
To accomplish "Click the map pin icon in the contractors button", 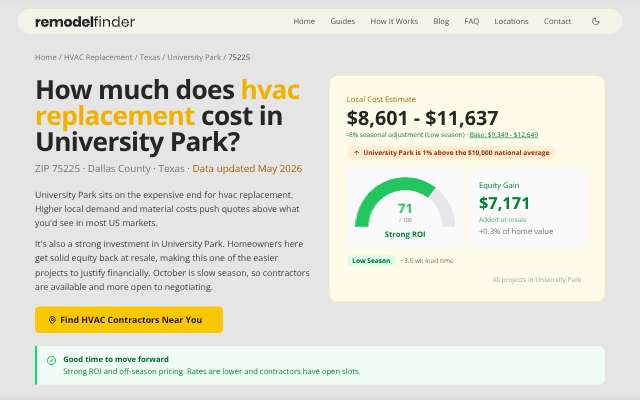I will pos(52,320).
